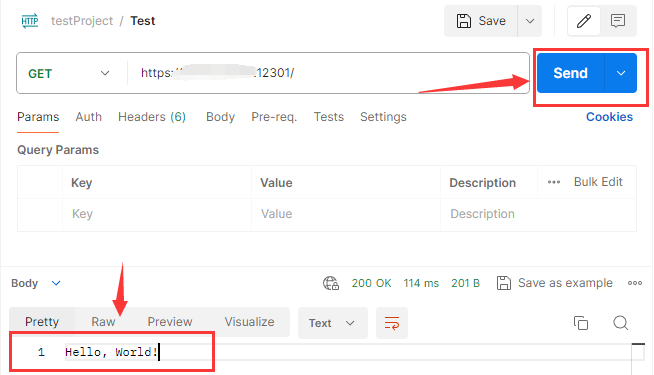Click the Description input cell
The image size is (654, 375).
tap(538, 214)
